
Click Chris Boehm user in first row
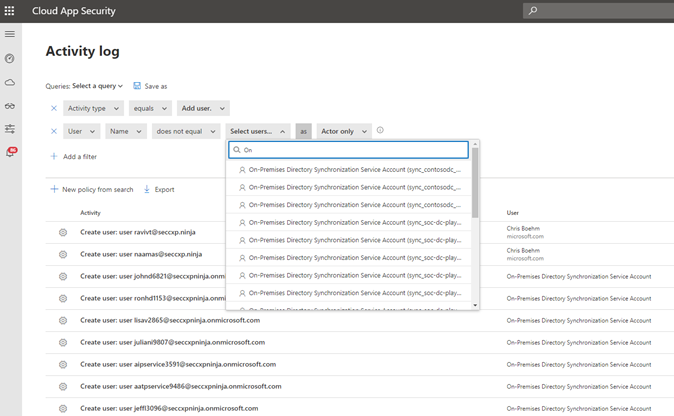point(523,229)
